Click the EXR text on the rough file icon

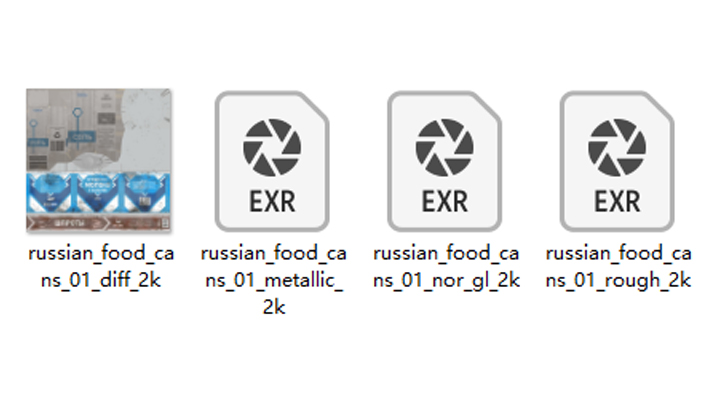pyautogui.click(x=617, y=202)
